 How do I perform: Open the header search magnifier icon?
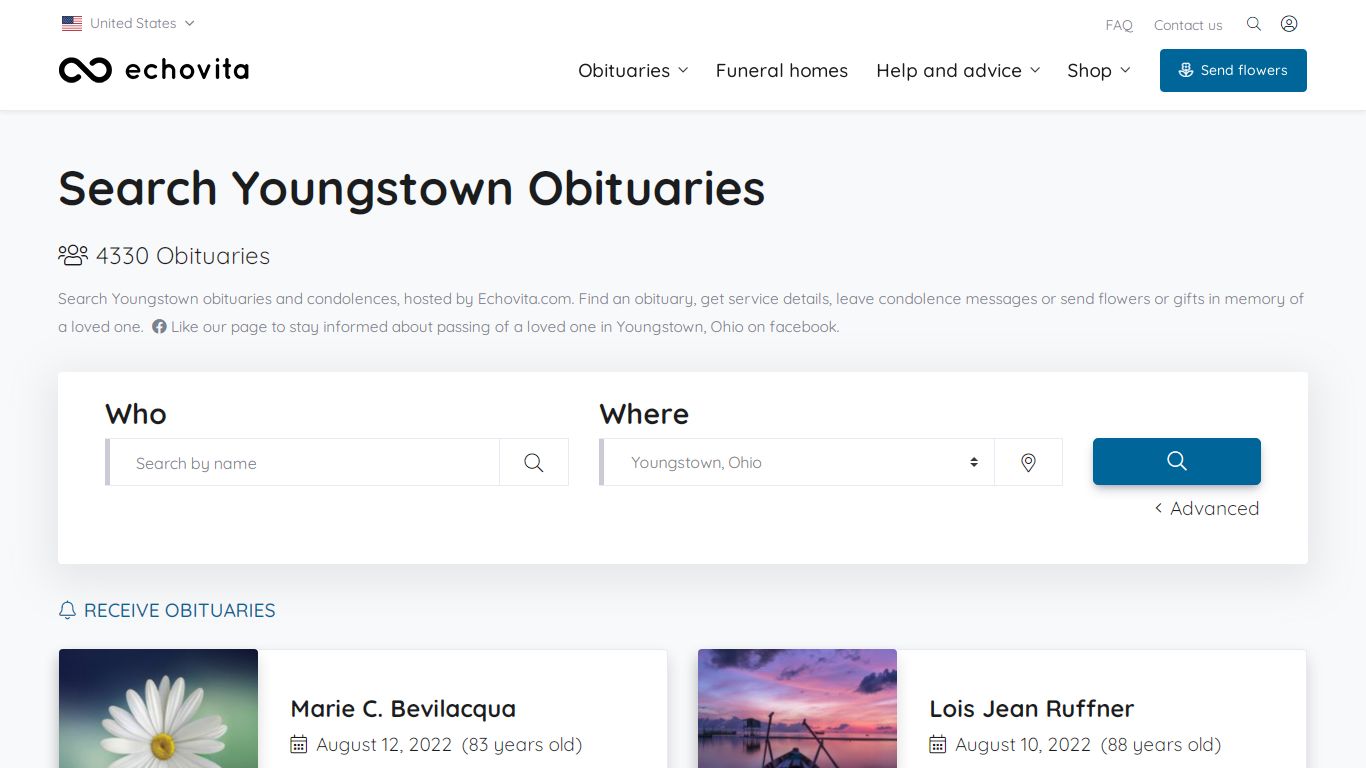(x=1254, y=24)
